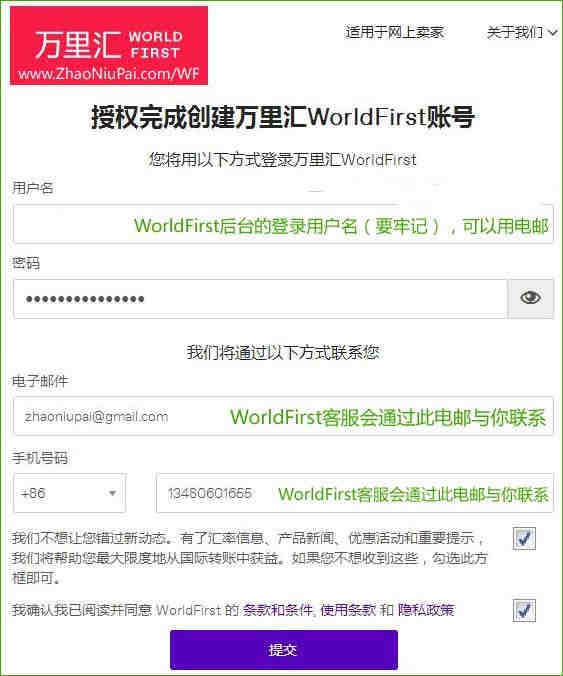Click the dropdown arrow beside +86
563x676 pixels.
coord(113,493)
